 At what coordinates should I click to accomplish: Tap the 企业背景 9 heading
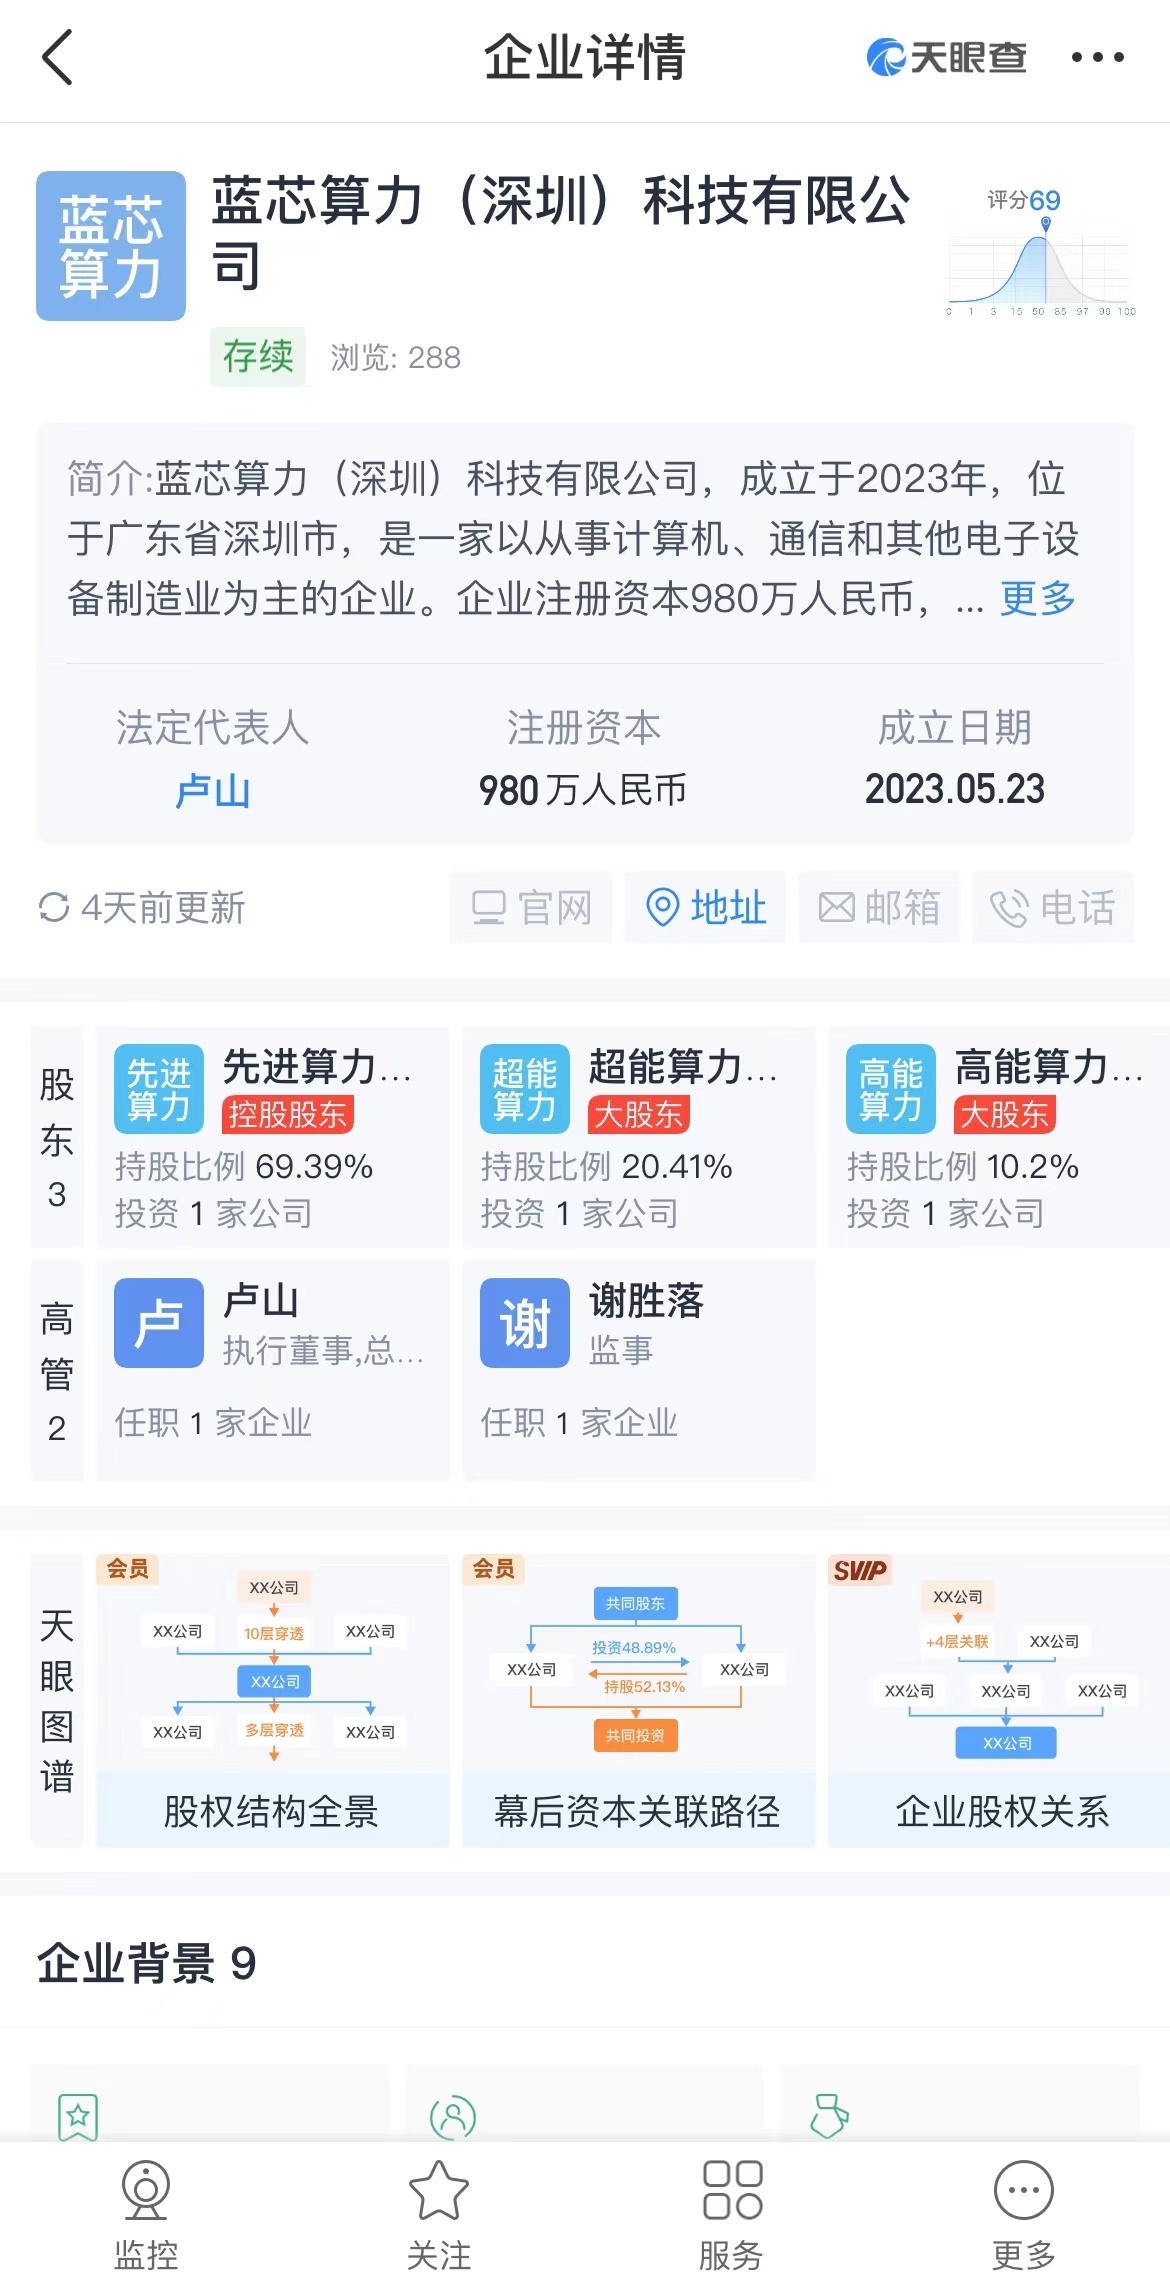(x=147, y=1963)
